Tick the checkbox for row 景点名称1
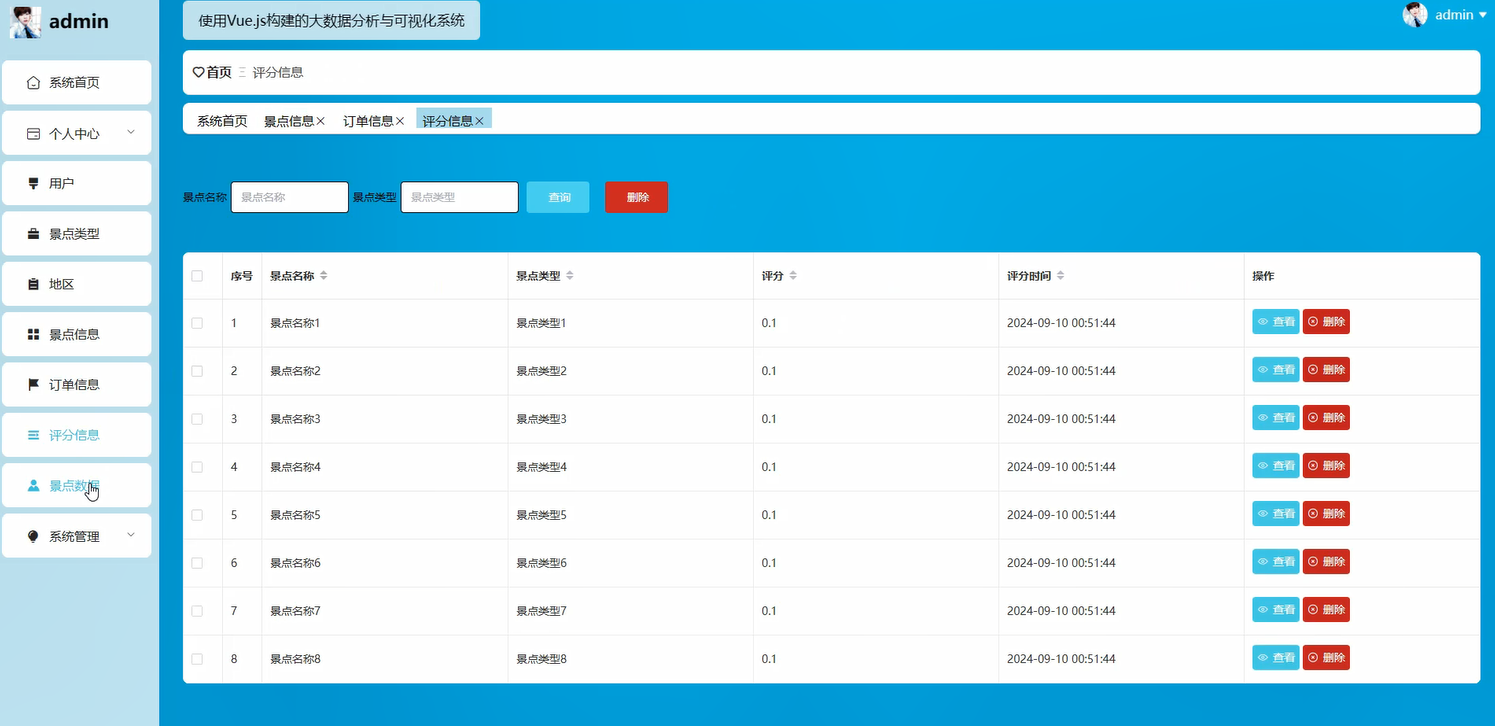The height and width of the screenshot is (726, 1495). coord(197,323)
